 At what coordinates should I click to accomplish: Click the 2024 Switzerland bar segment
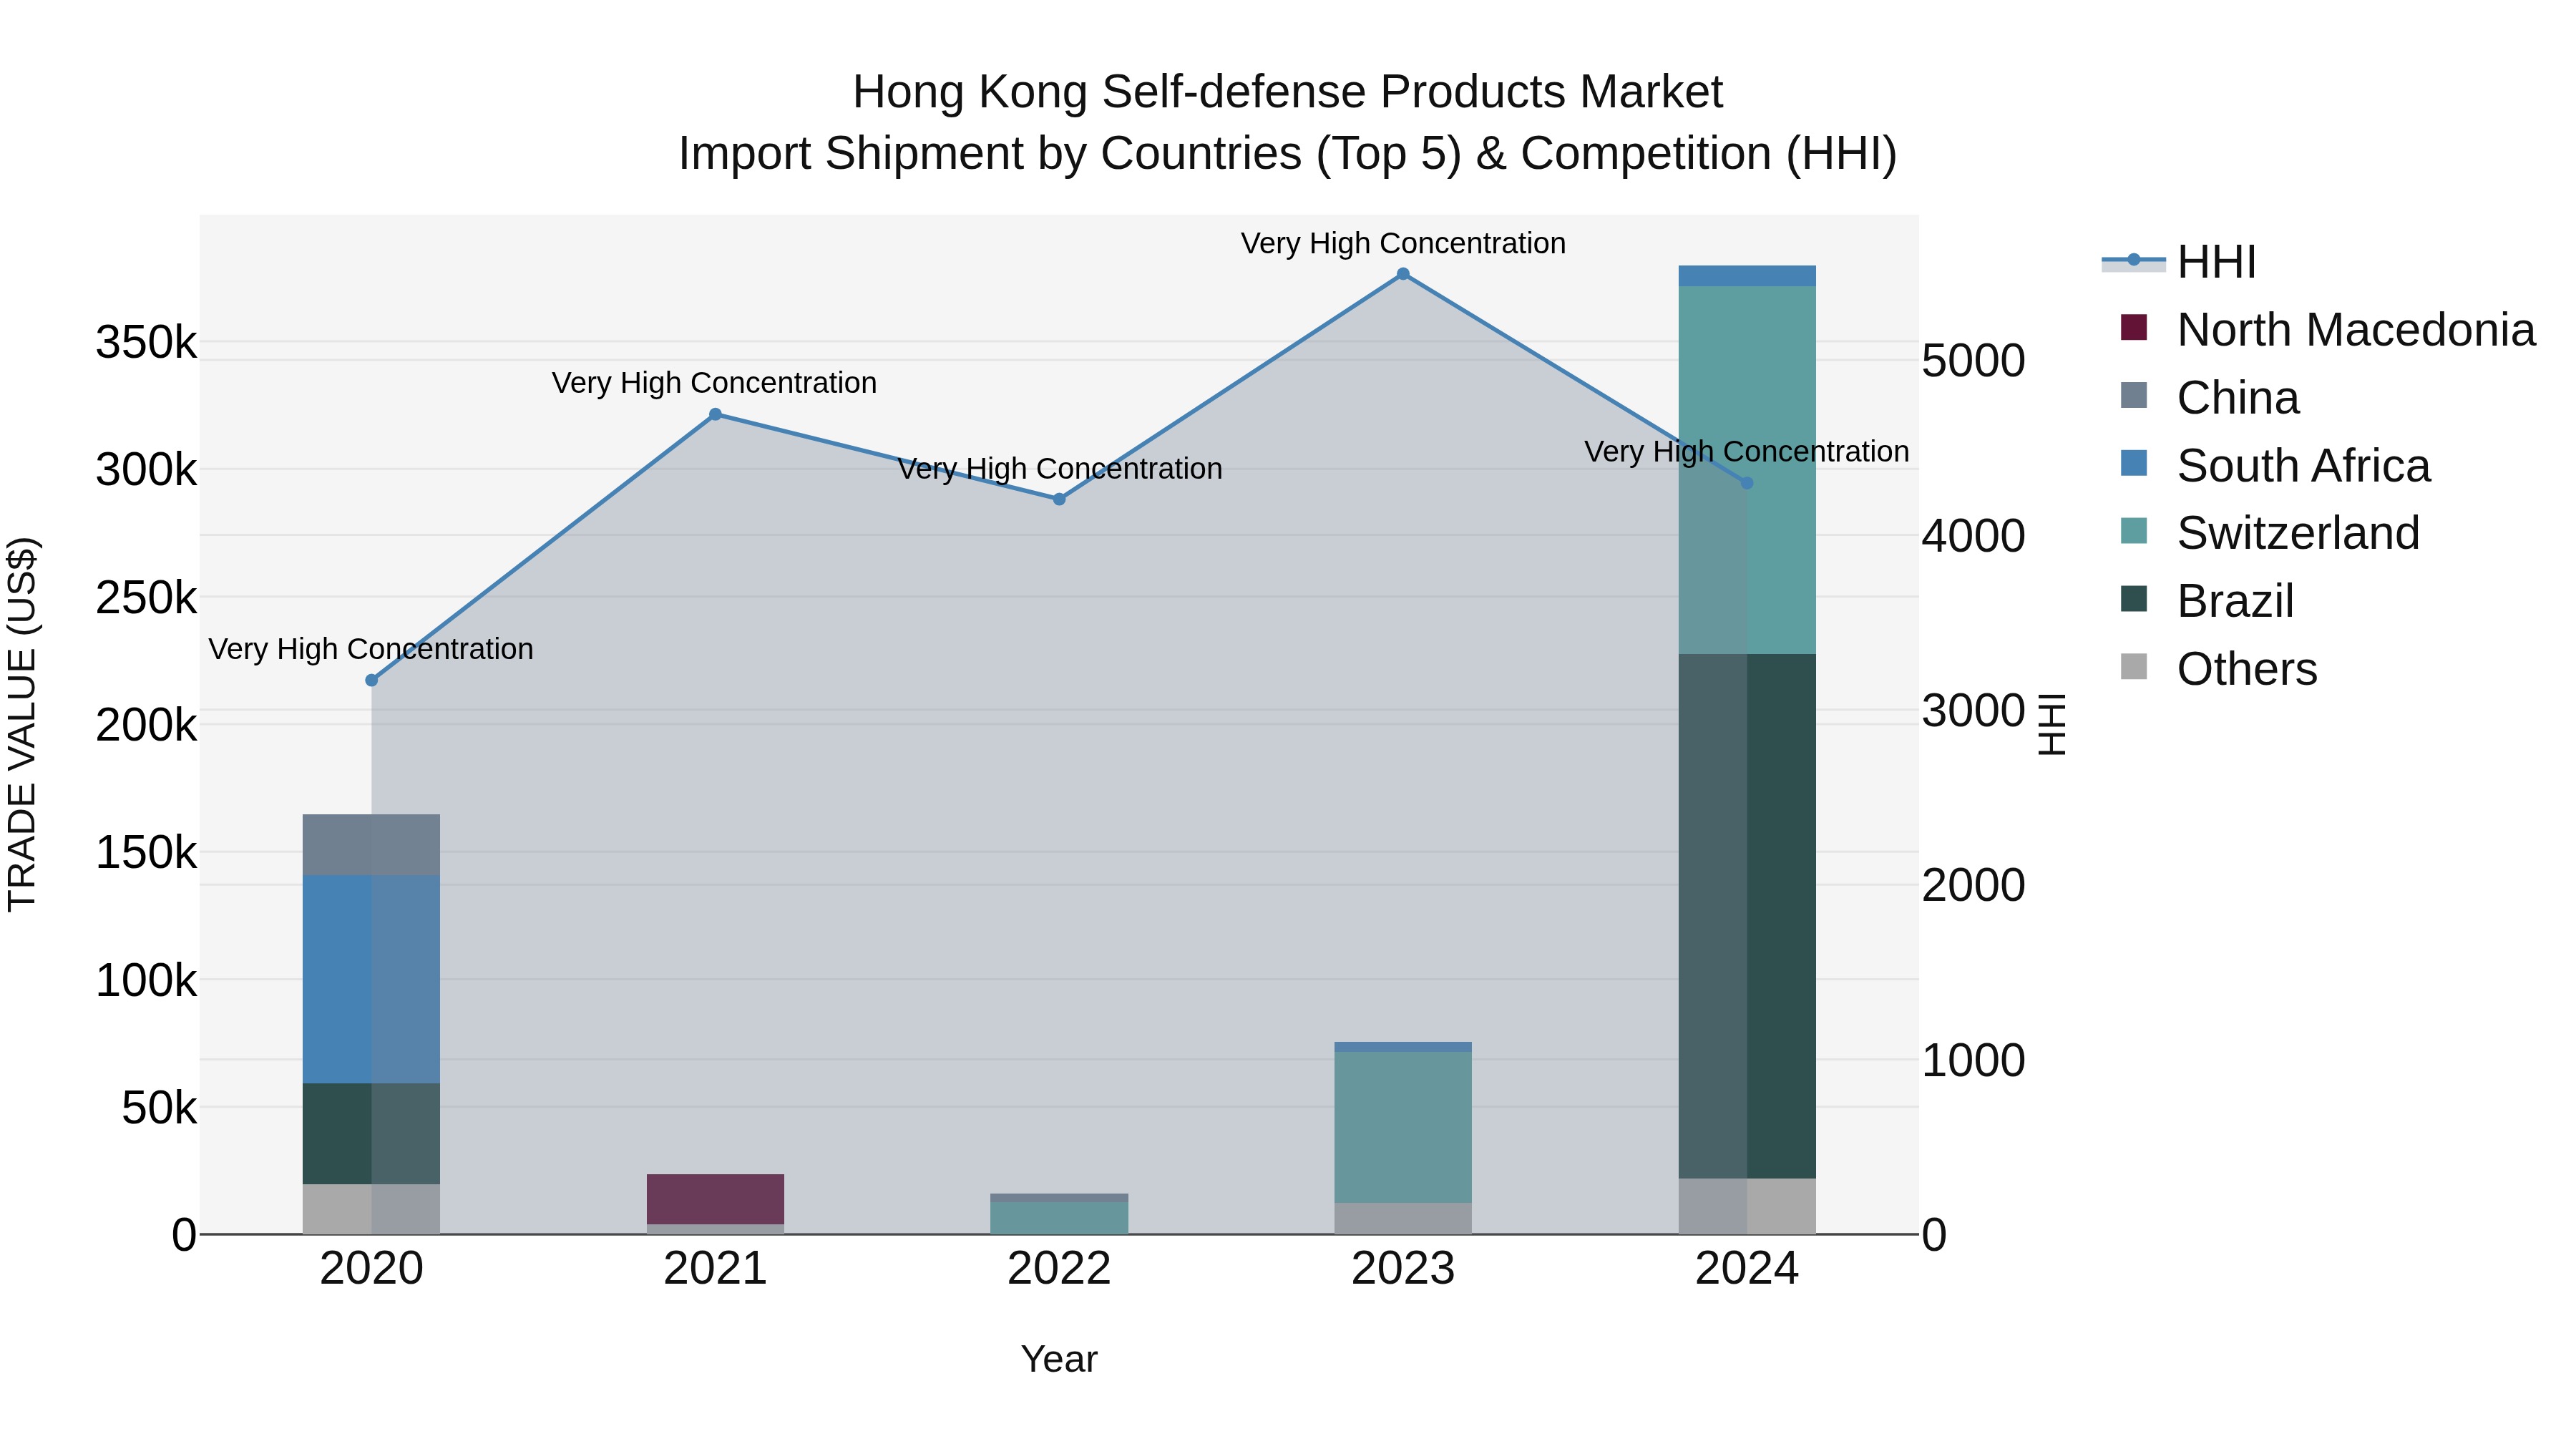click(1747, 470)
